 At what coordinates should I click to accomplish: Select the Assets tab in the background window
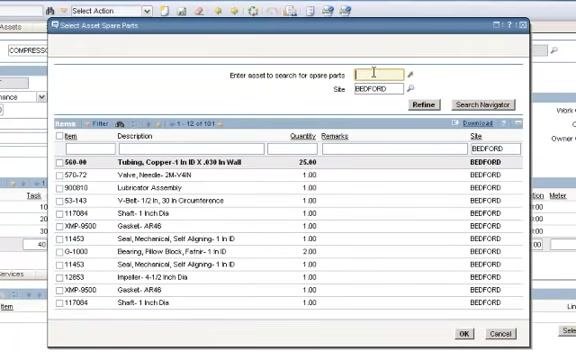[11, 27]
